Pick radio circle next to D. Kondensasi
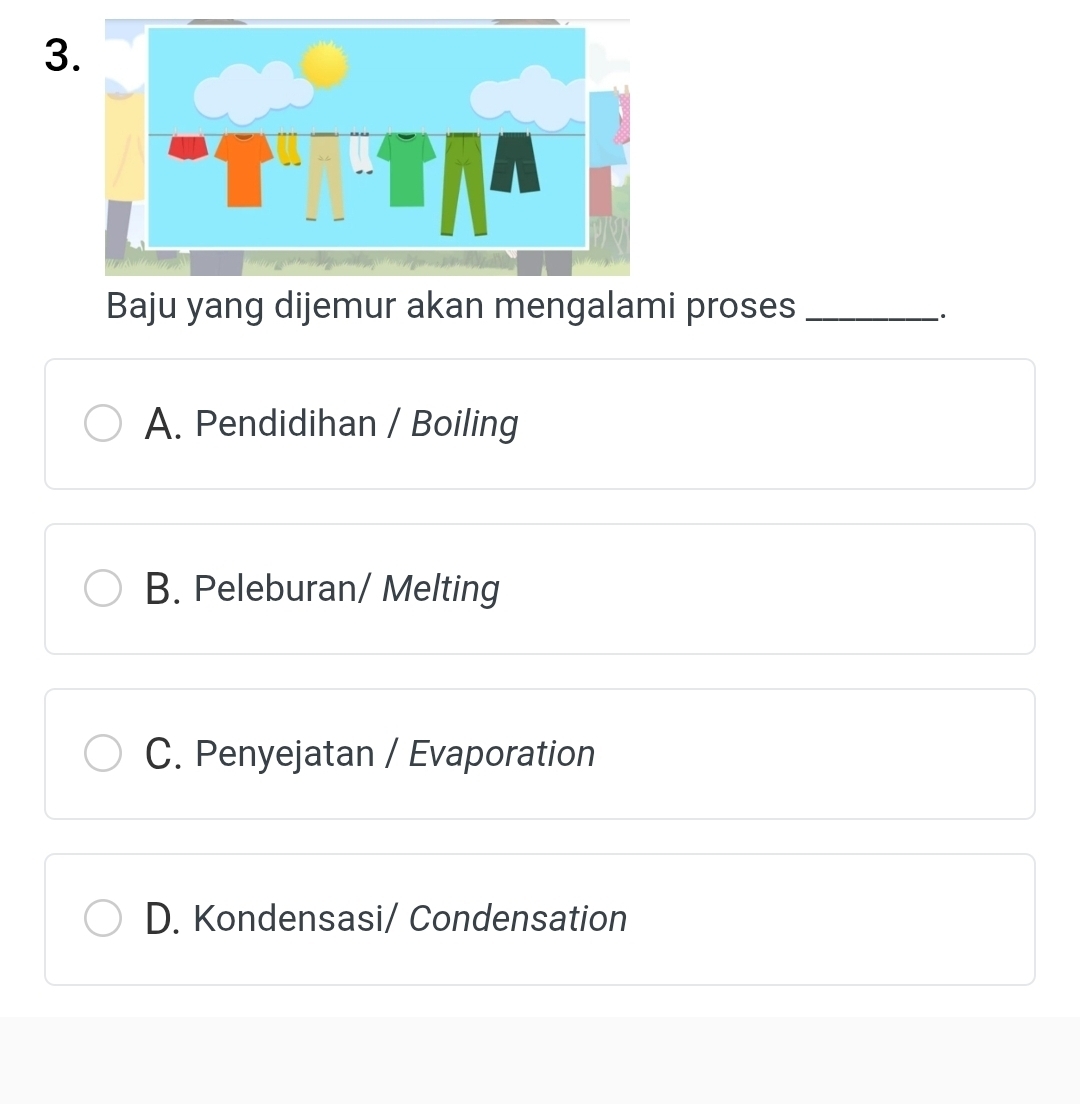 click(103, 919)
